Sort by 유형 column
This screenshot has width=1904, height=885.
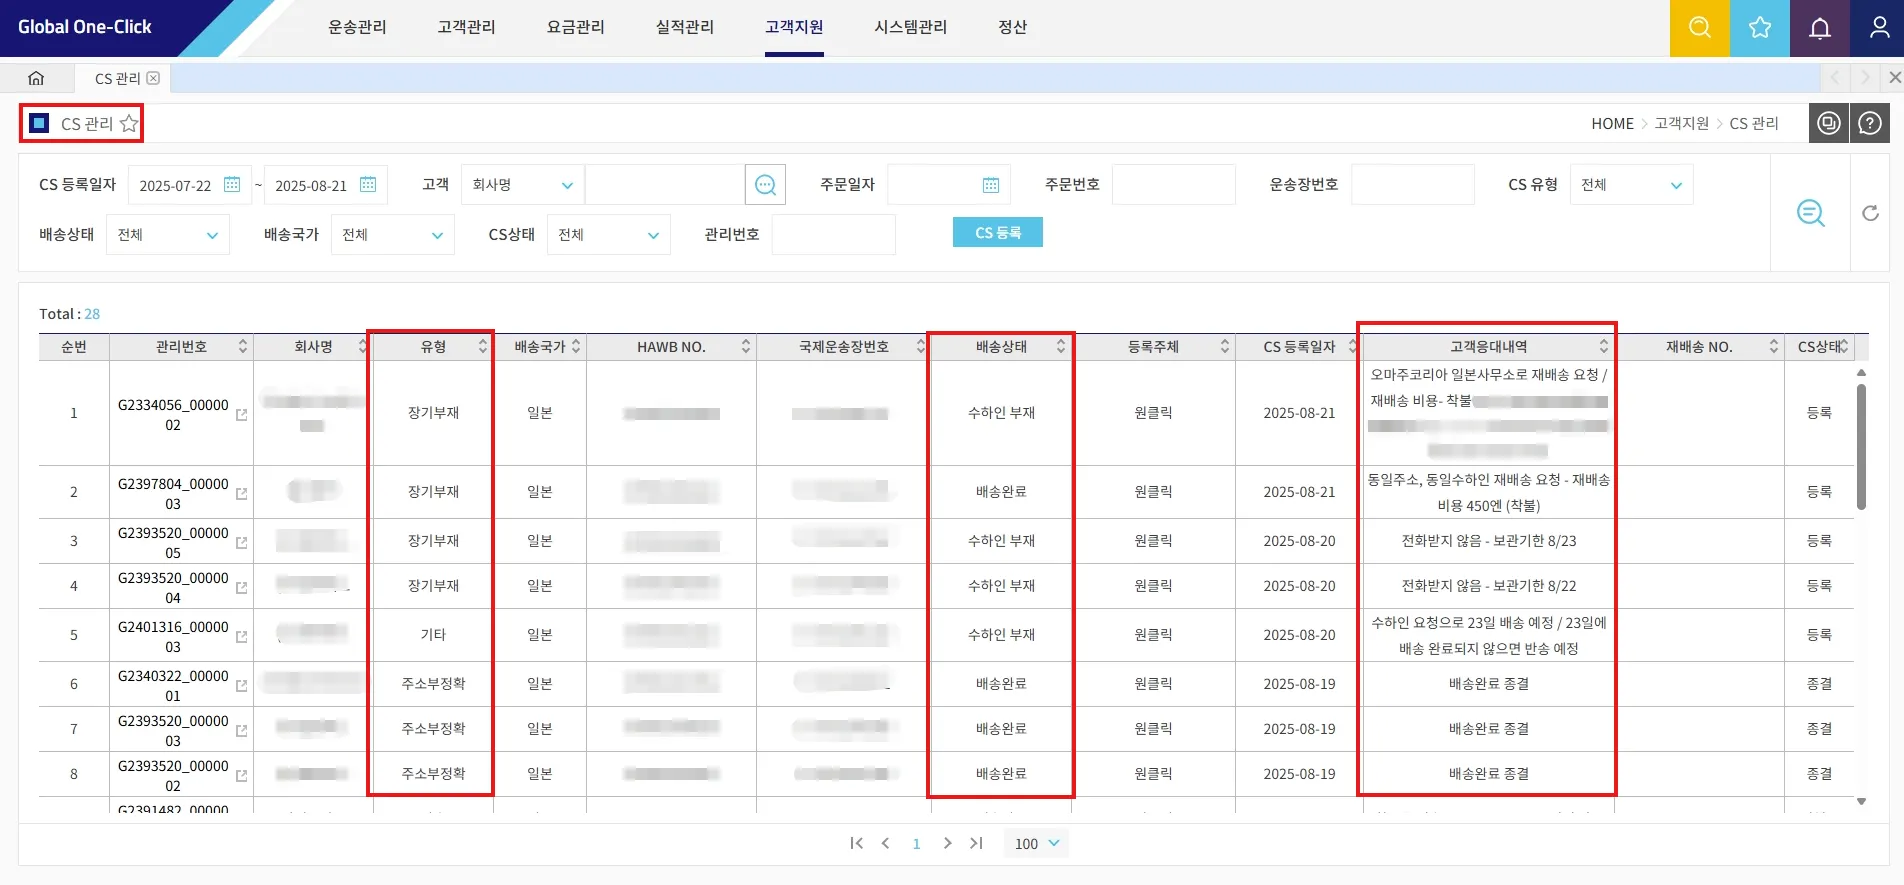(482, 346)
